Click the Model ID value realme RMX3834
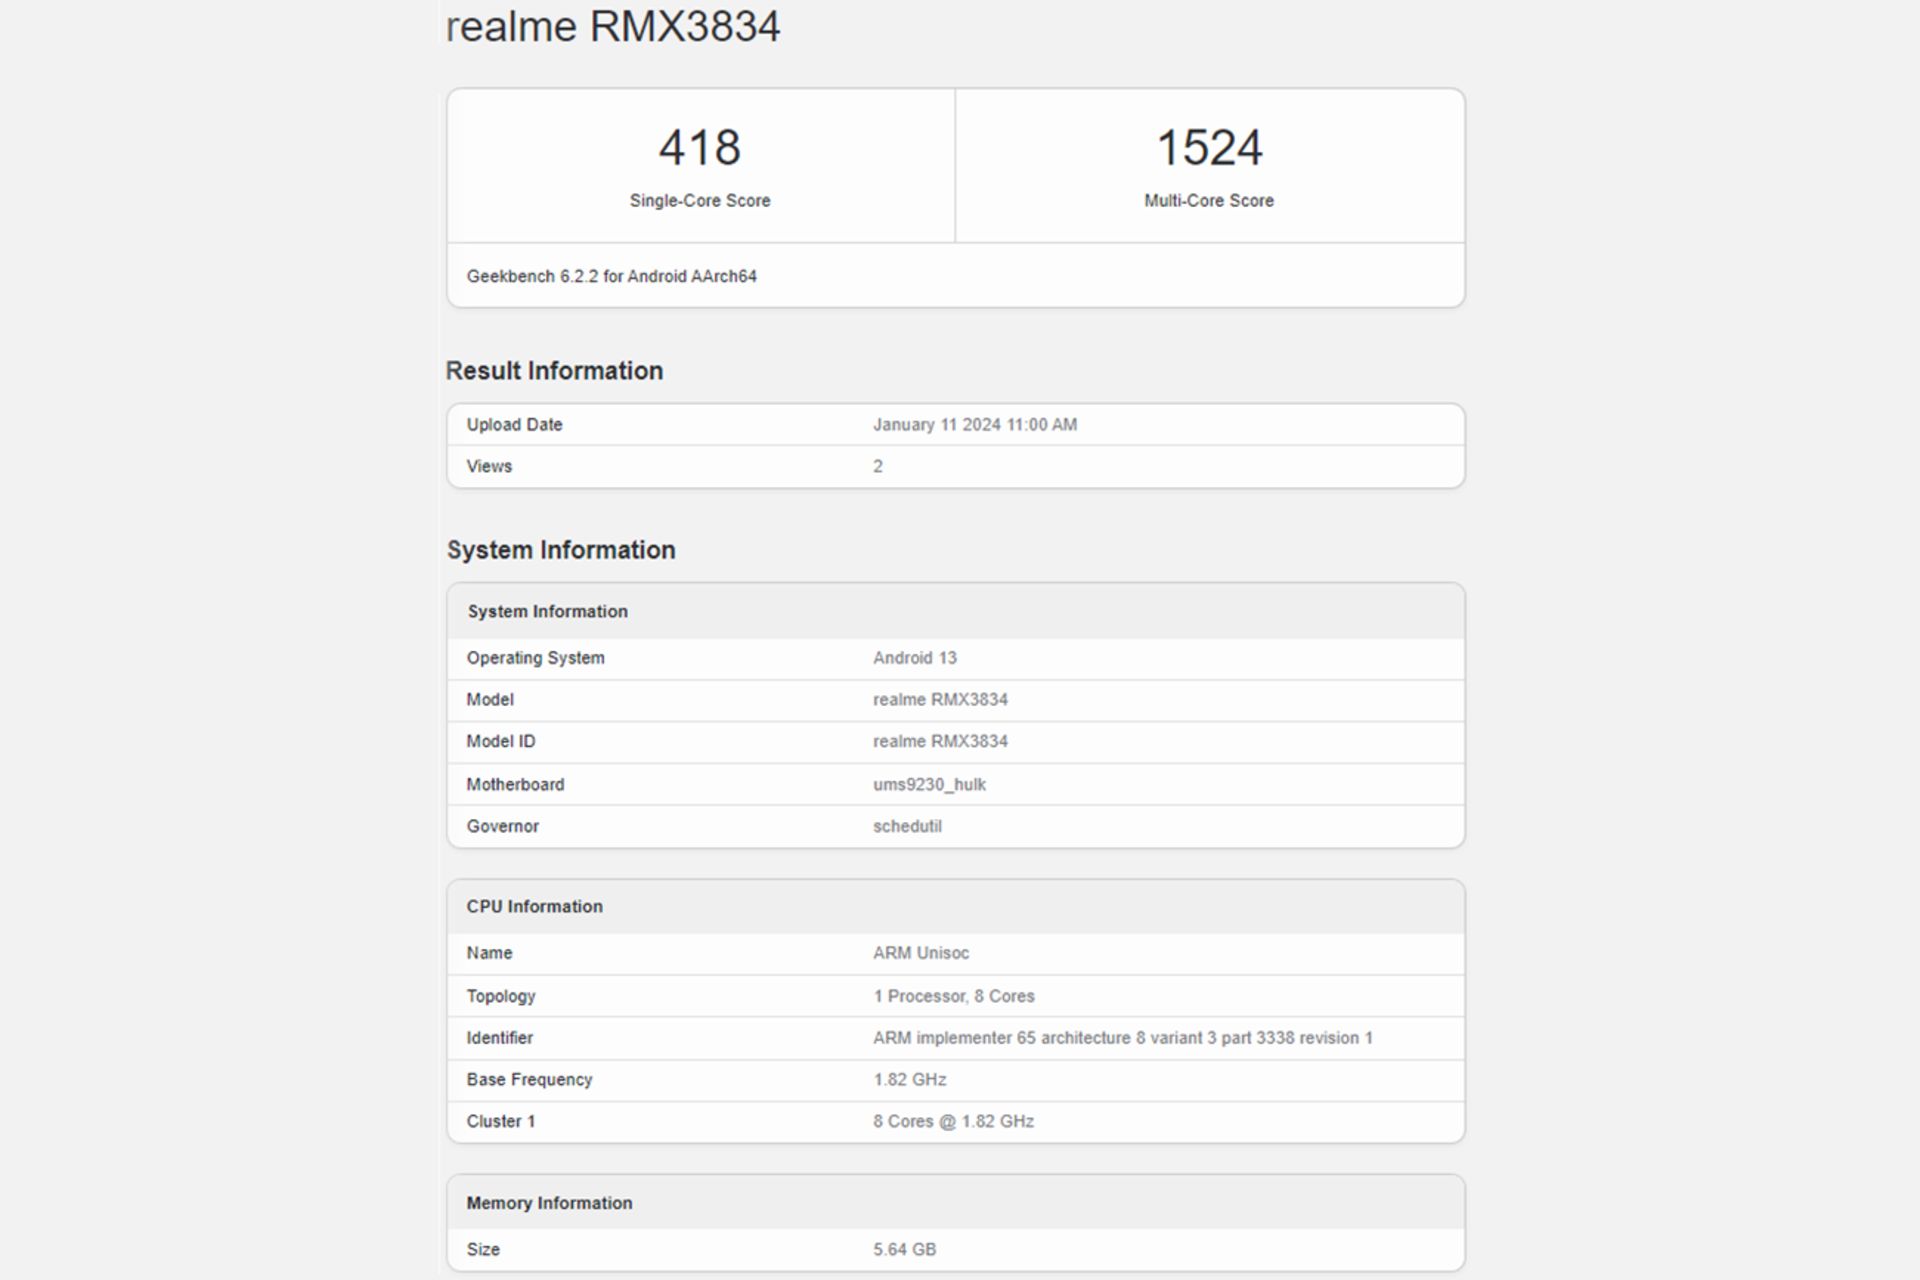Viewport: 1920px width, 1280px height. (940, 742)
